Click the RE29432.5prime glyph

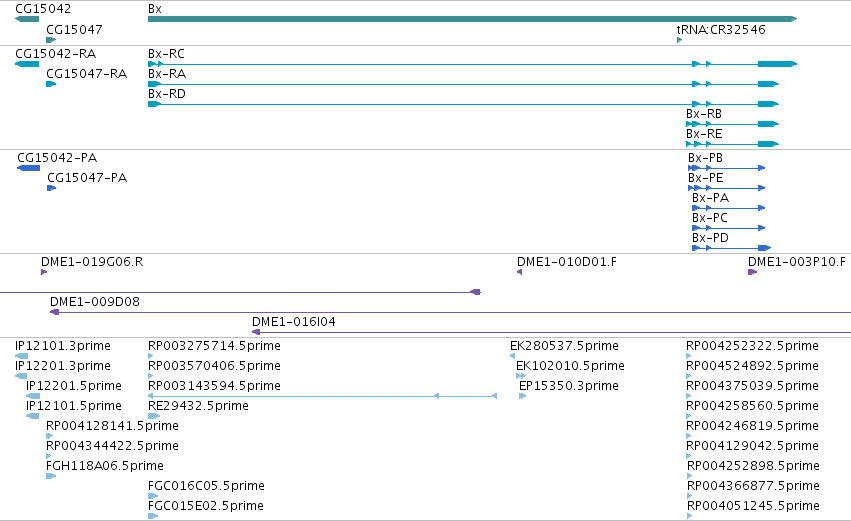pyautogui.click(x=154, y=416)
